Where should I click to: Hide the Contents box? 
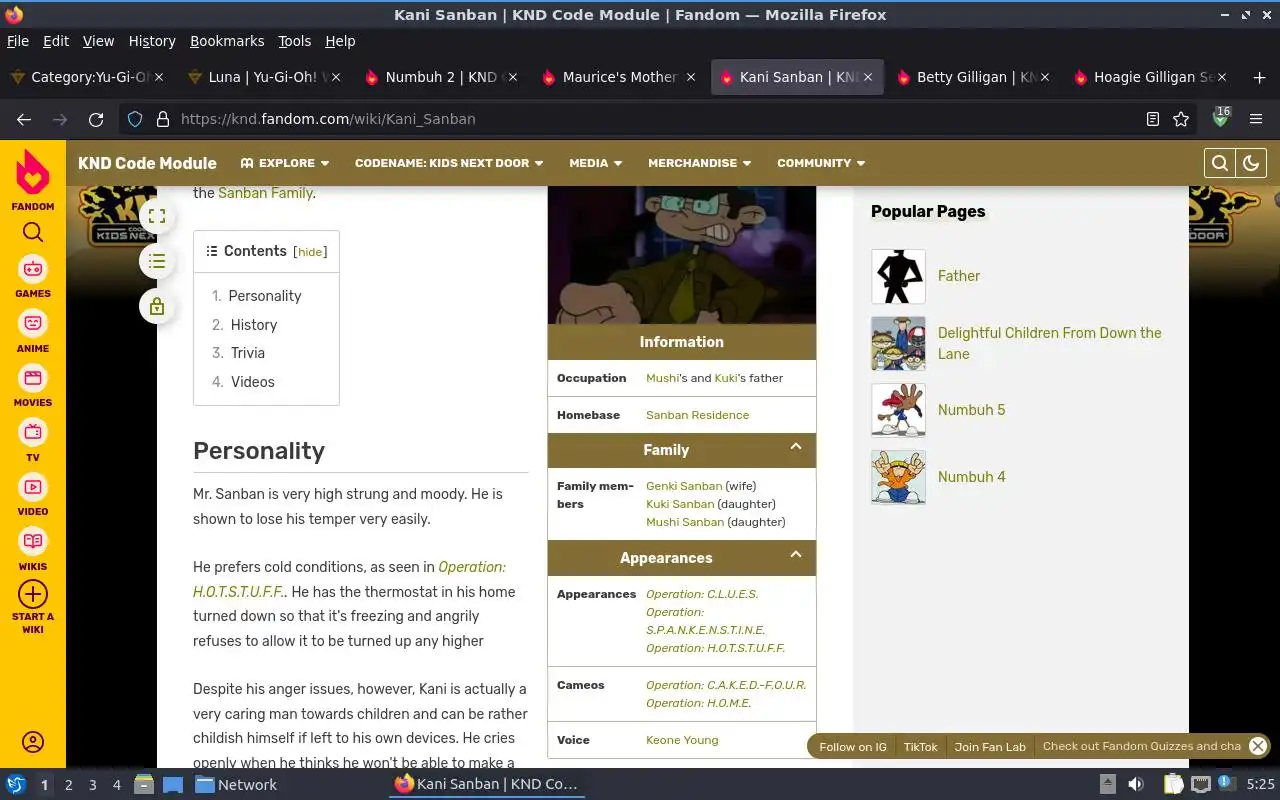[x=310, y=252]
